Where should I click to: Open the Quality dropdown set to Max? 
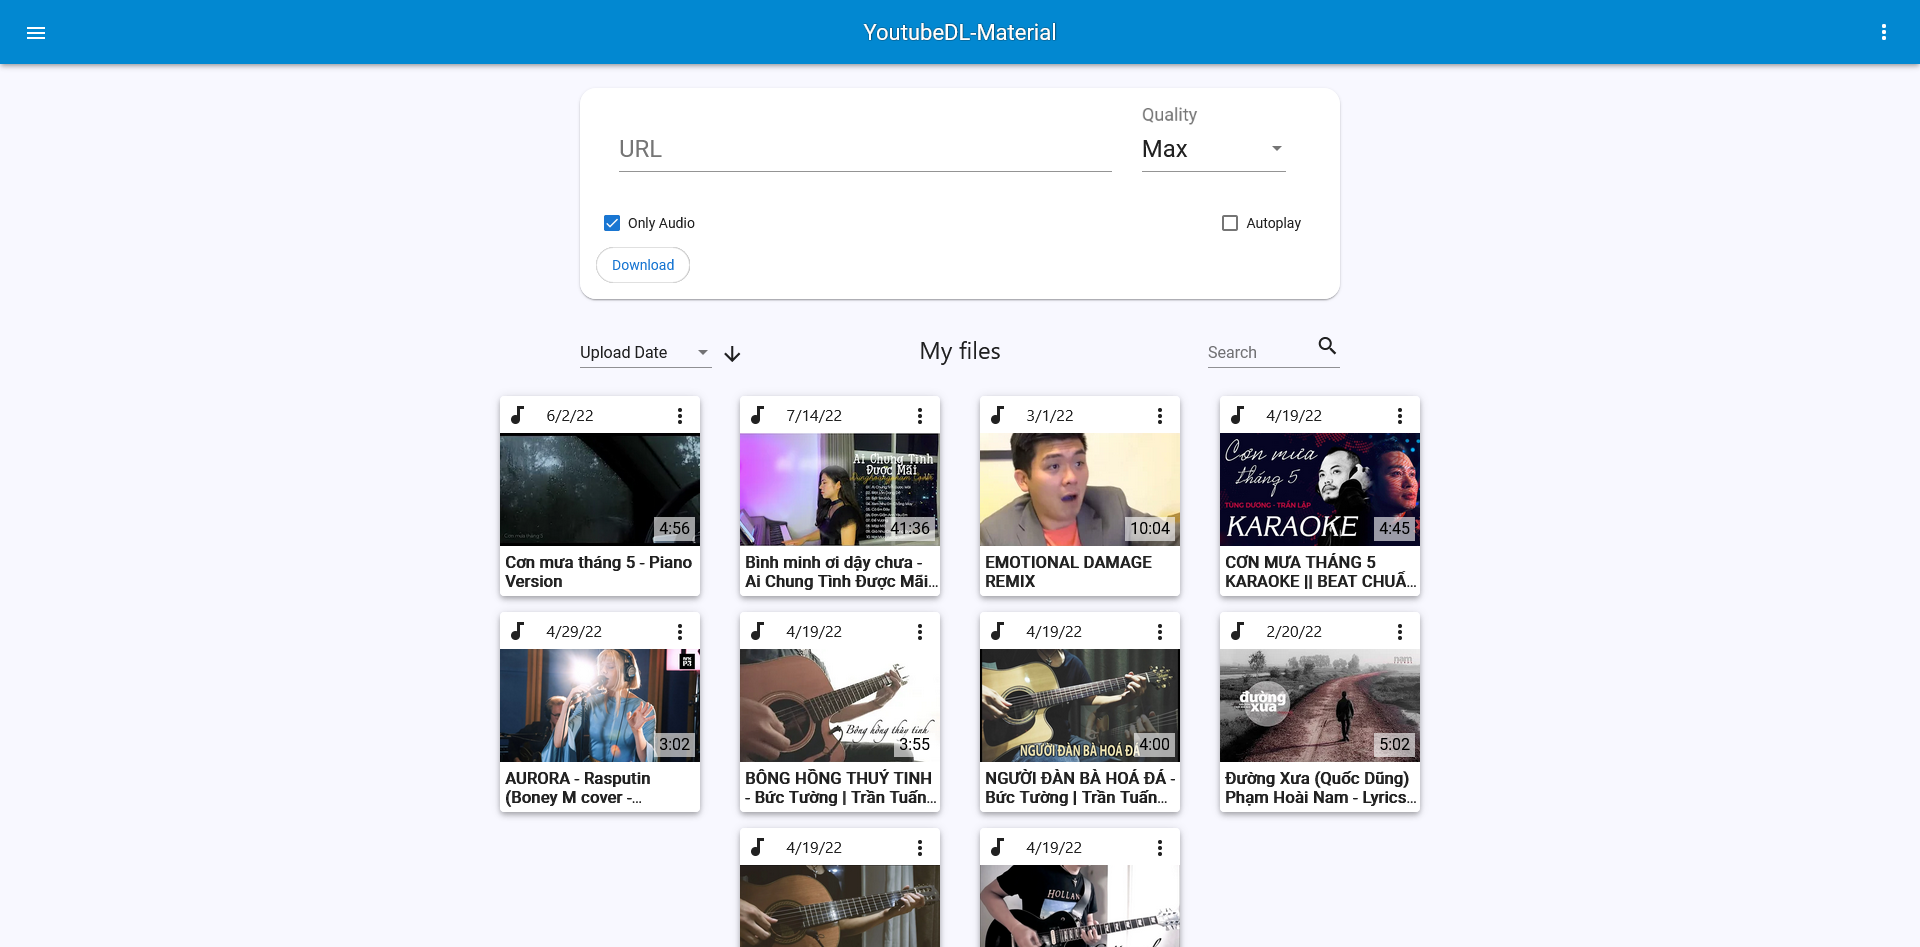point(1213,149)
